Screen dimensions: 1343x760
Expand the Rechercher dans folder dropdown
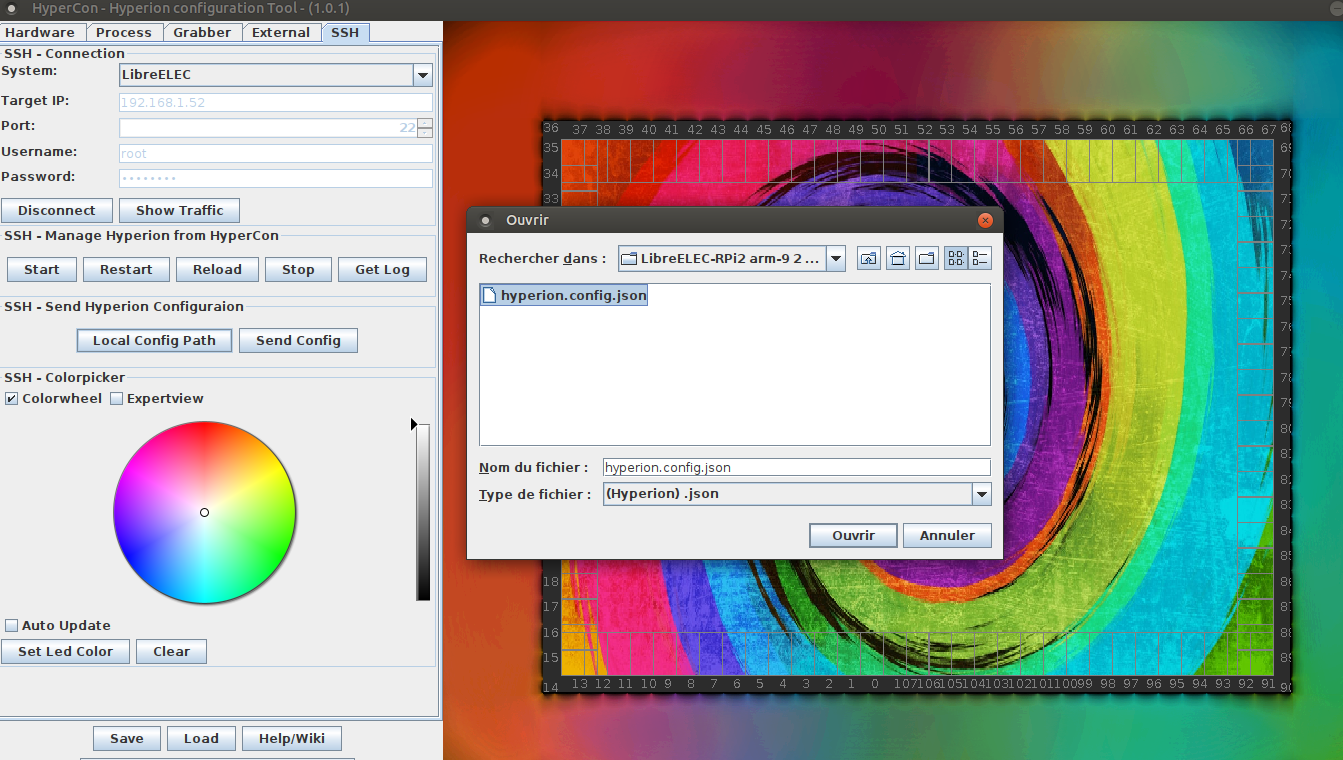pos(836,259)
